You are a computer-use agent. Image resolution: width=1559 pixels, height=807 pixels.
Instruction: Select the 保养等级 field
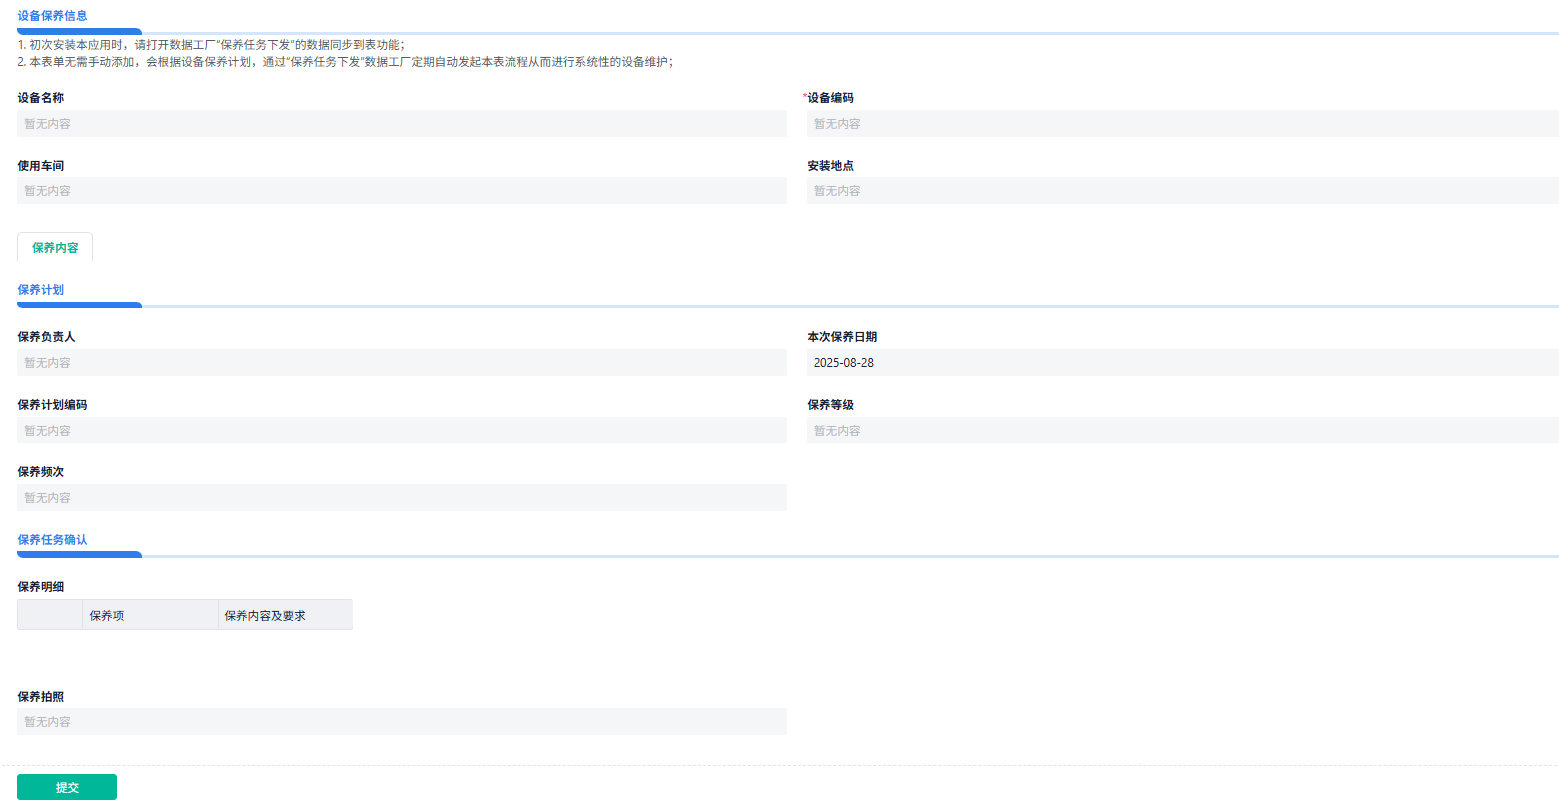(1183, 431)
